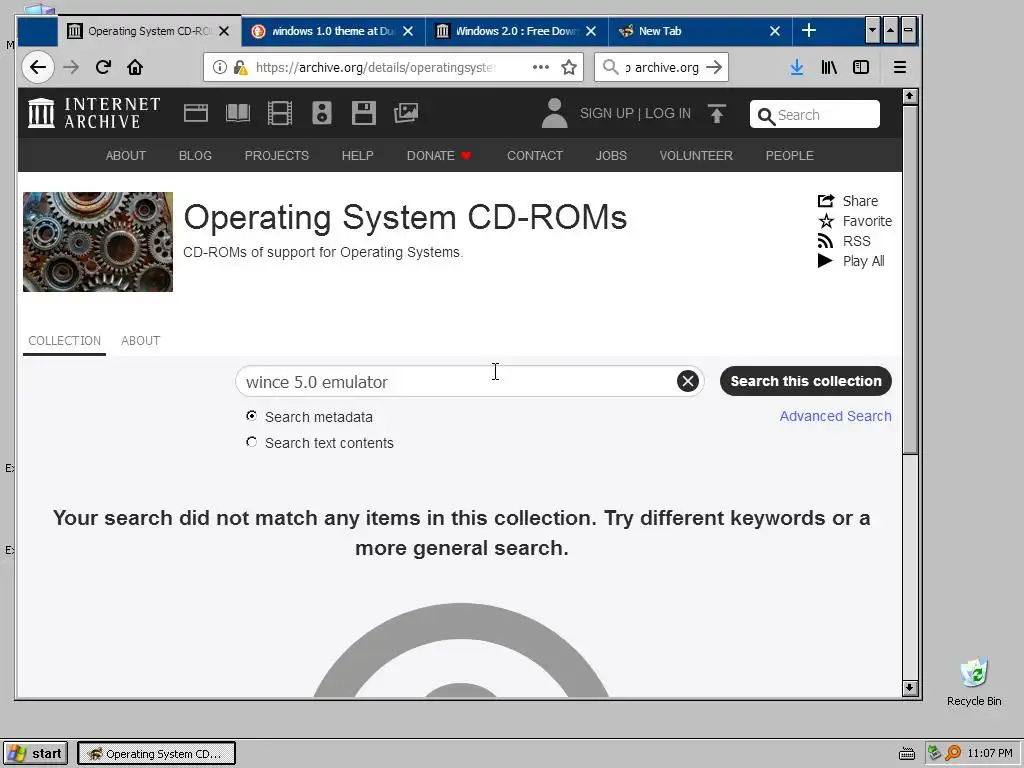Open page actions three-dot menu
Image resolution: width=1024 pixels, height=768 pixels.
click(x=541, y=67)
